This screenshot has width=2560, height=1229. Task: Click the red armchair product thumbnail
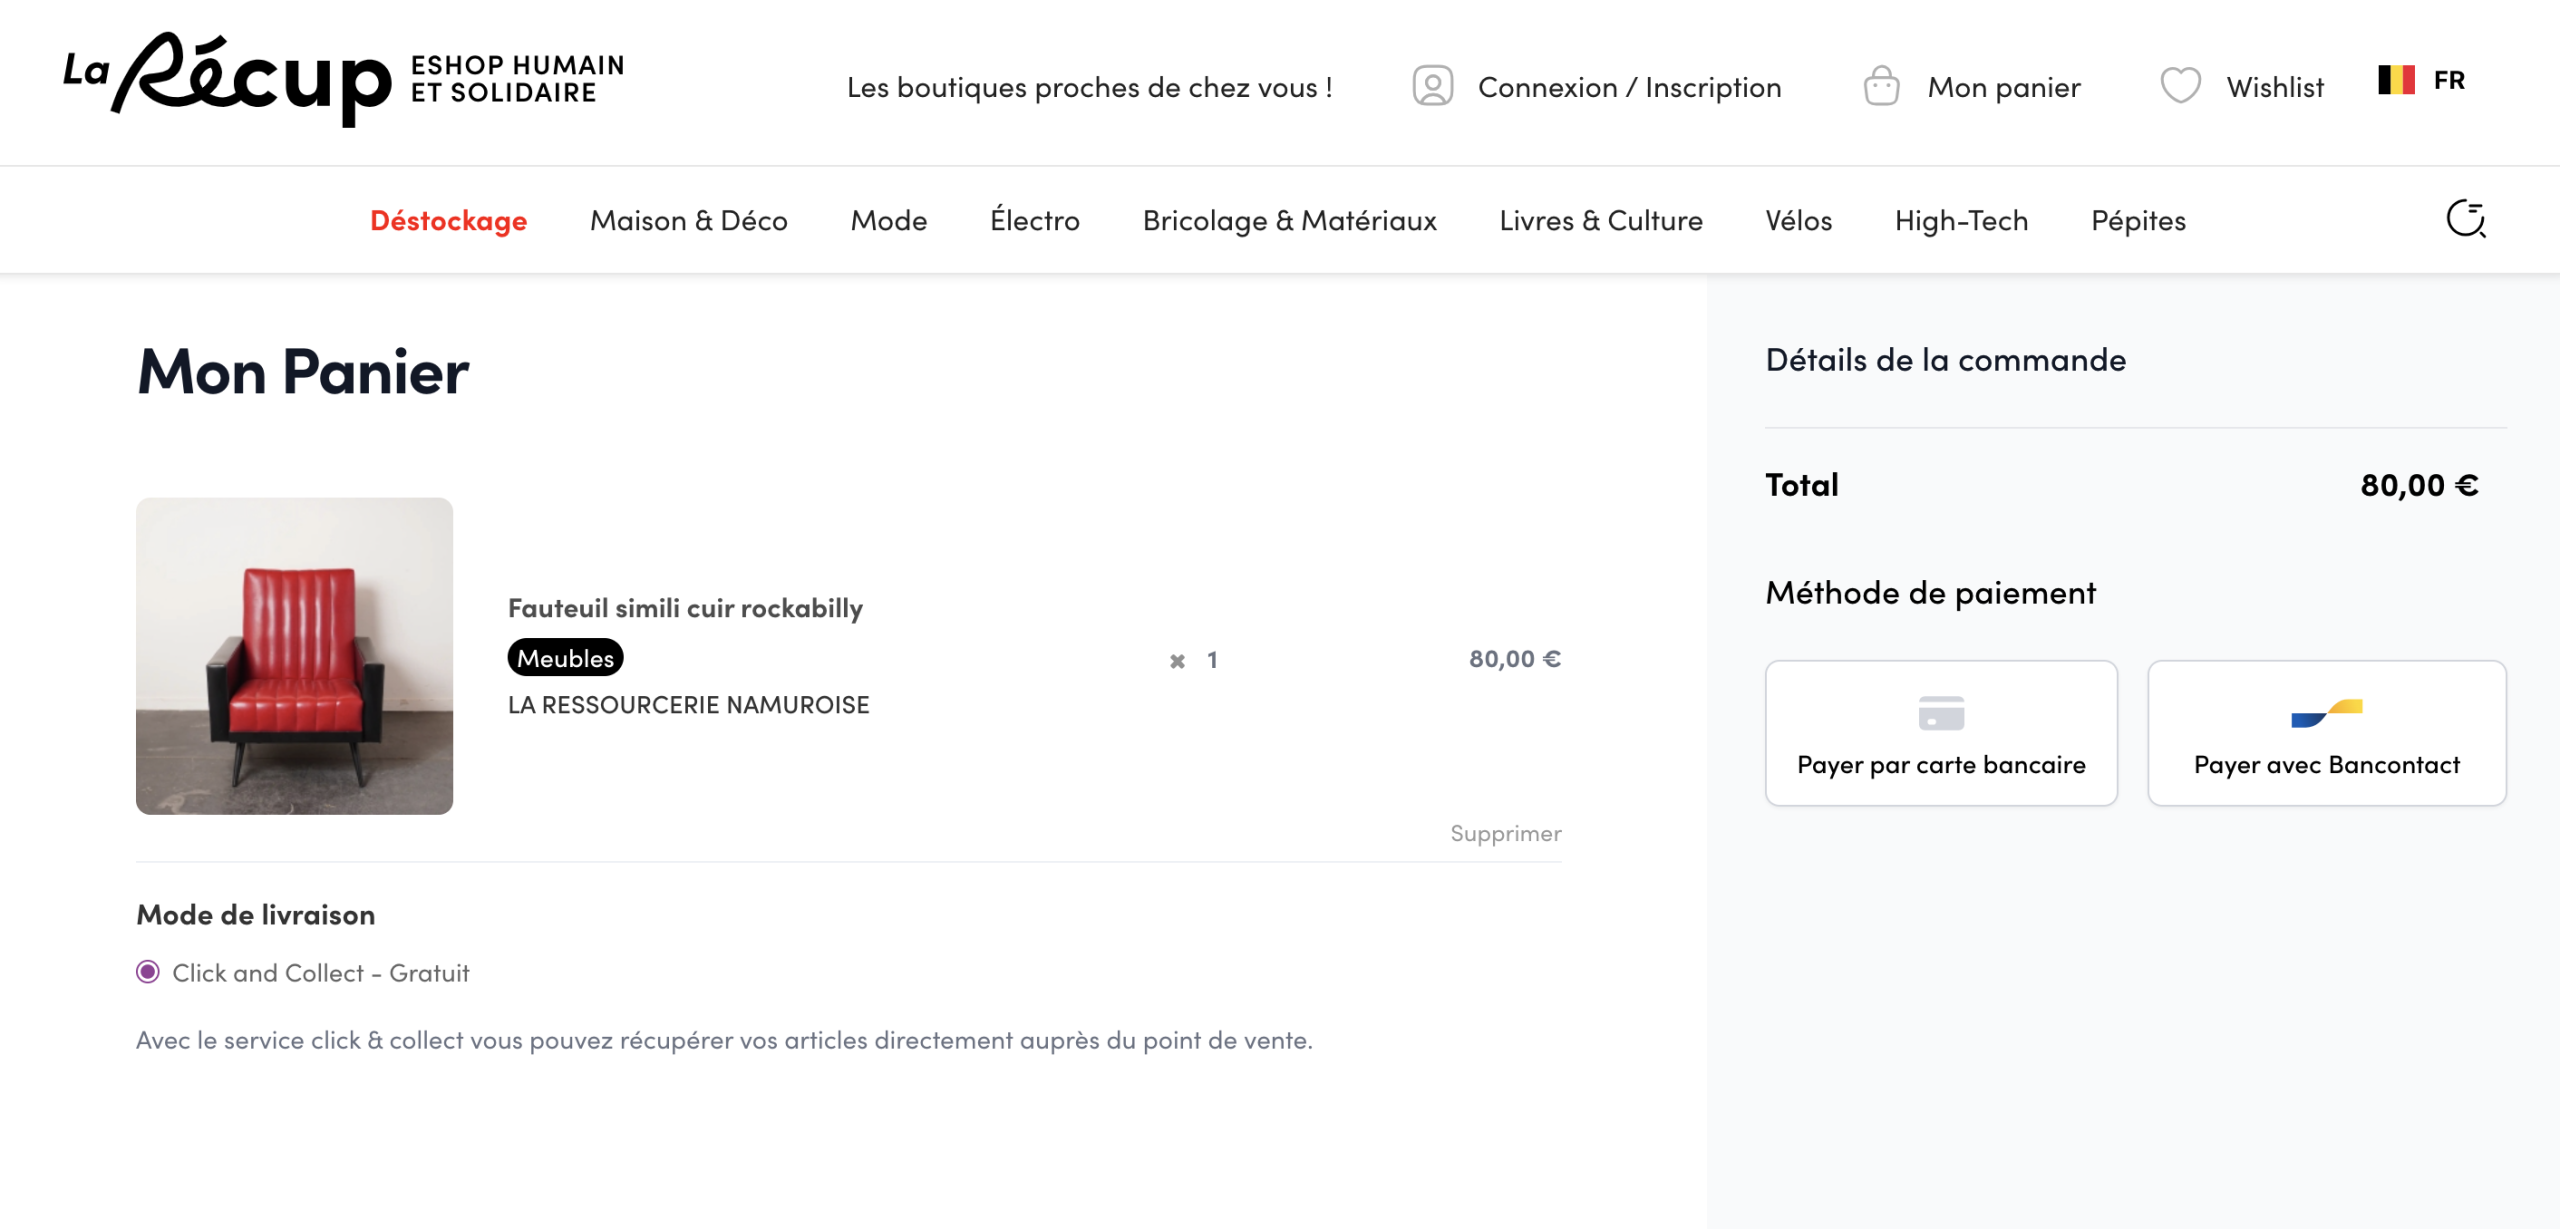pyautogui.click(x=294, y=658)
